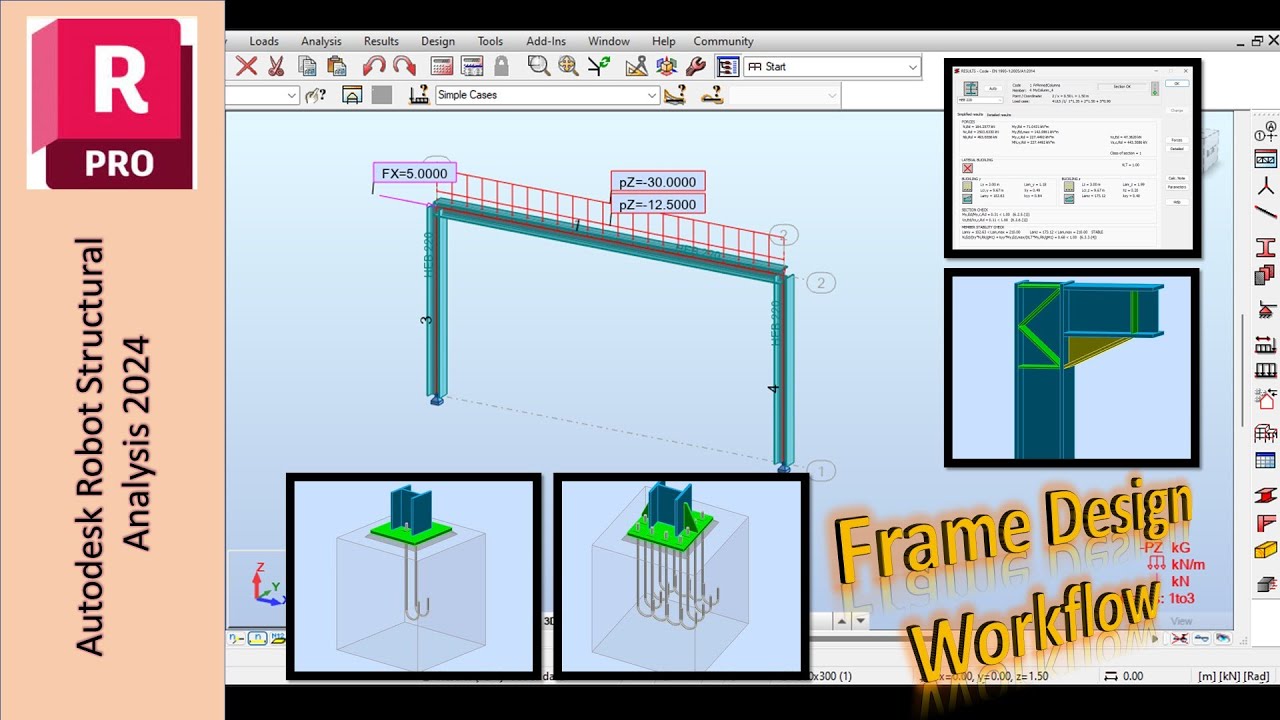Screen dimensions: 1280x720
Task: Expand the dropdown left of the brush icon
Action: [292, 95]
